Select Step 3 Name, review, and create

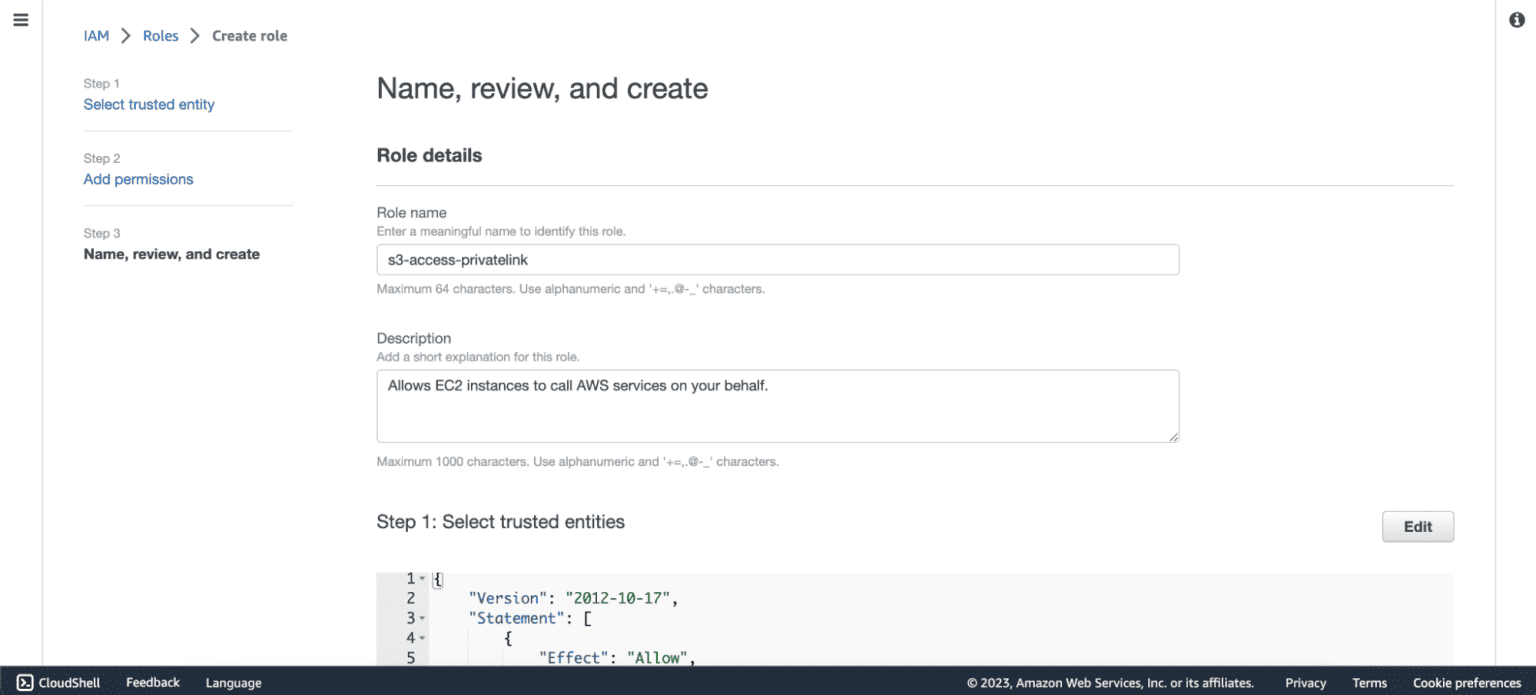pos(171,254)
